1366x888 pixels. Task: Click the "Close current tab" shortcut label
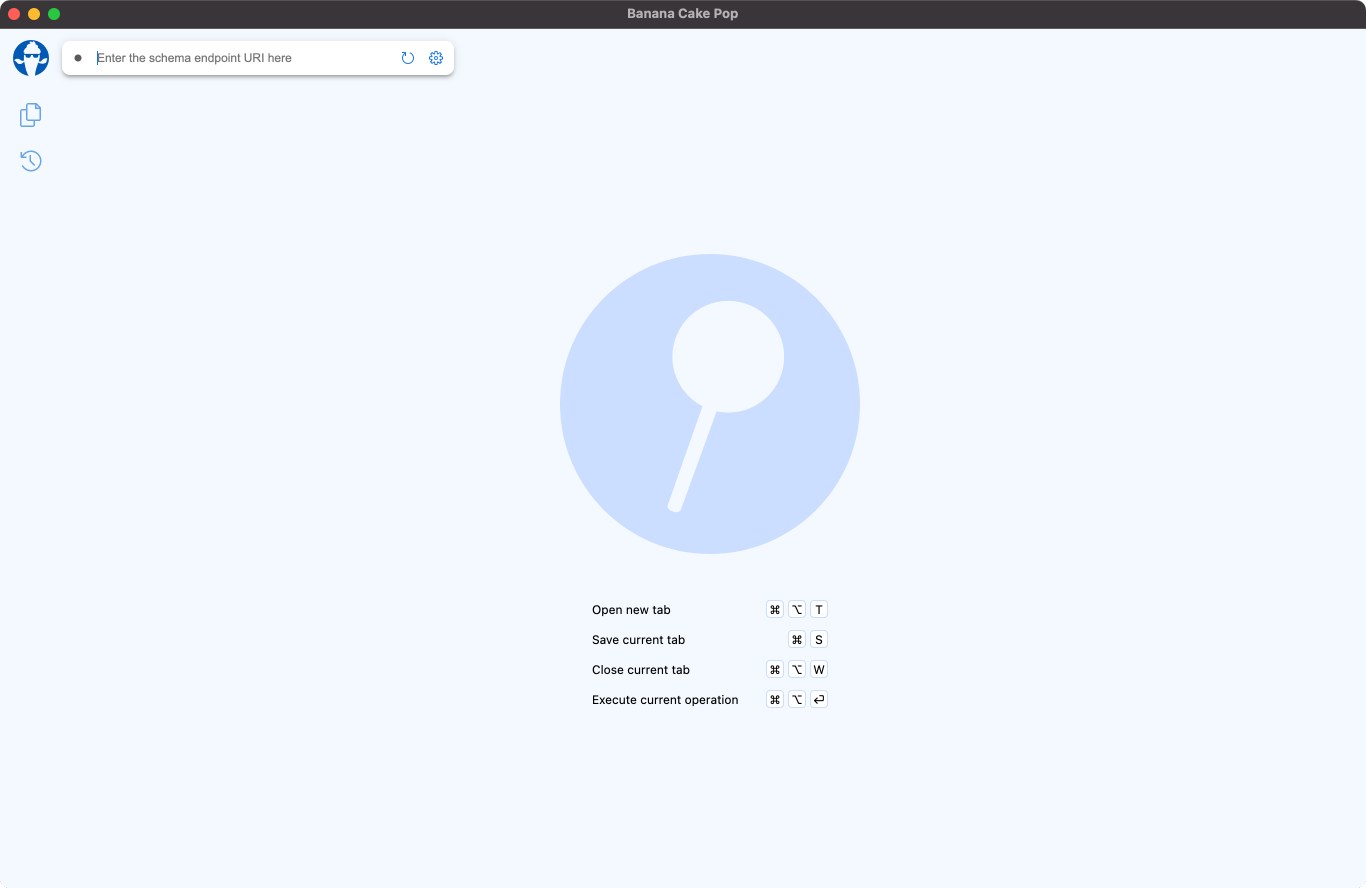point(640,670)
